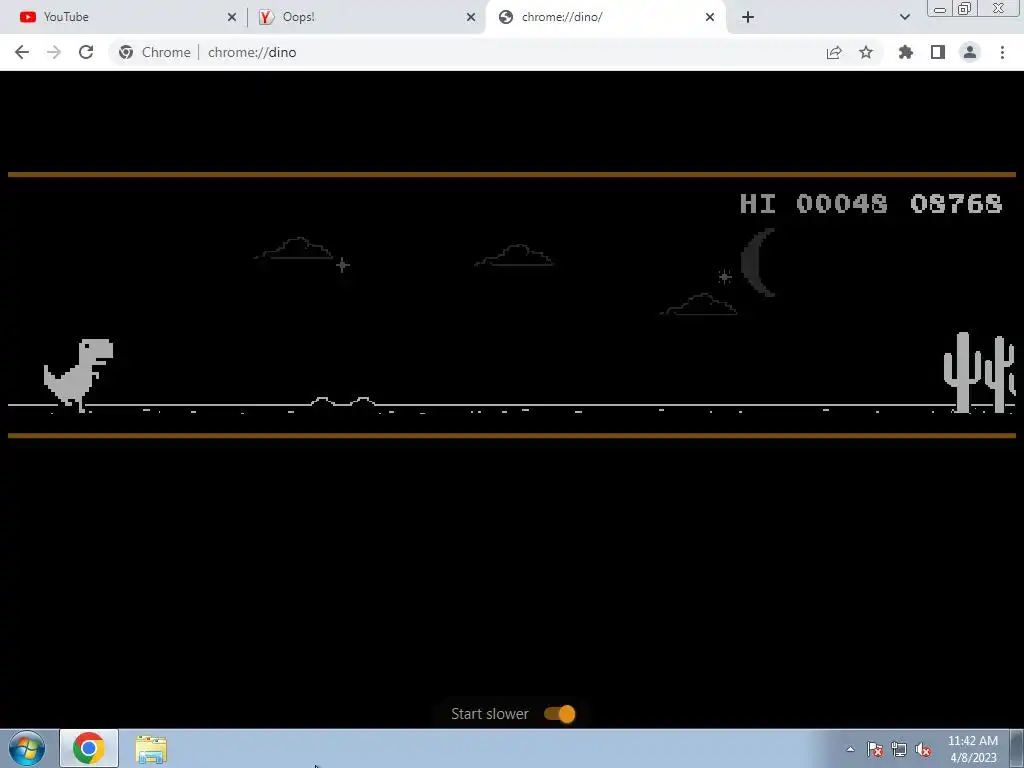
Task: Close the chrome://dino/ tab
Action: tap(710, 18)
